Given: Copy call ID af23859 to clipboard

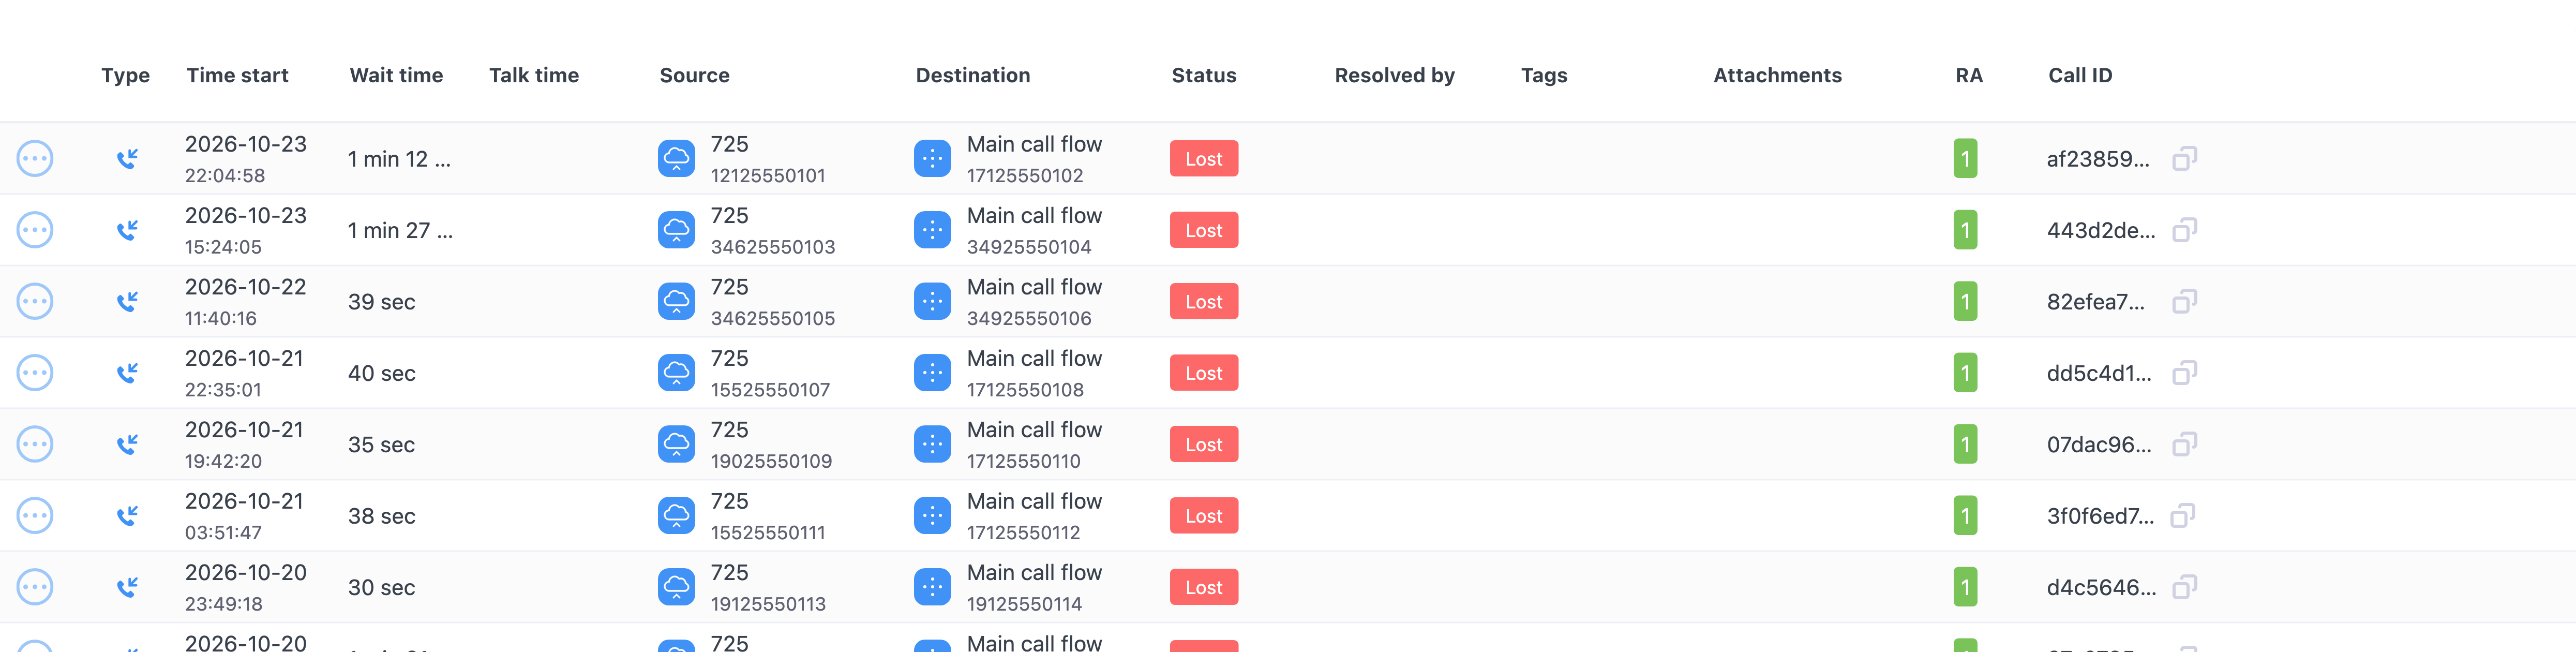Looking at the screenshot, I should pos(2184,158).
